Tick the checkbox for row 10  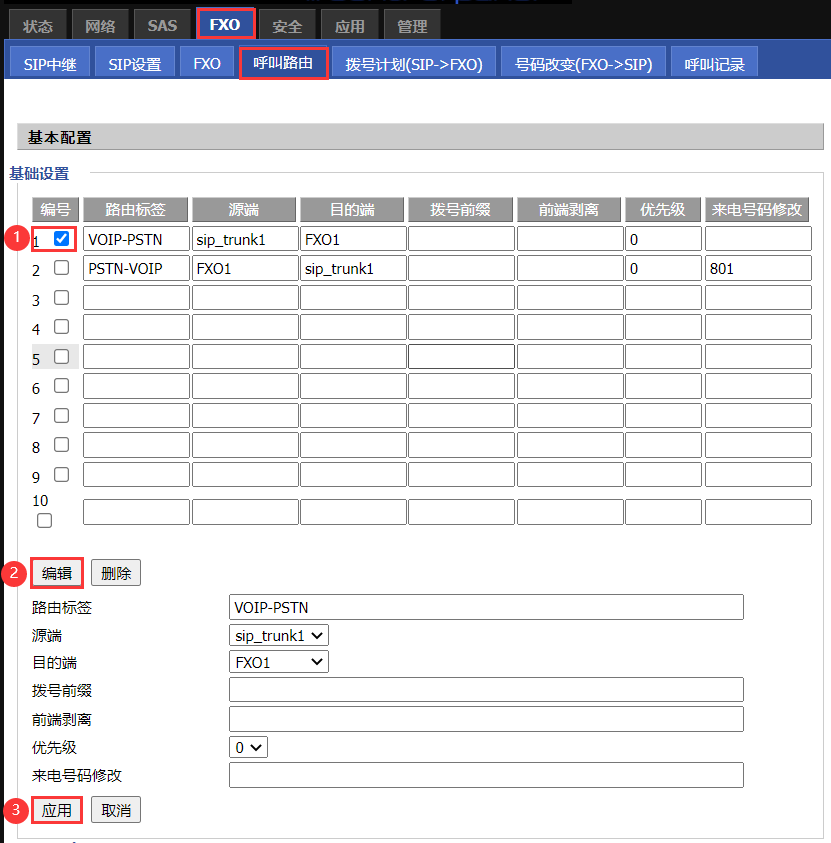(x=44, y=520)
